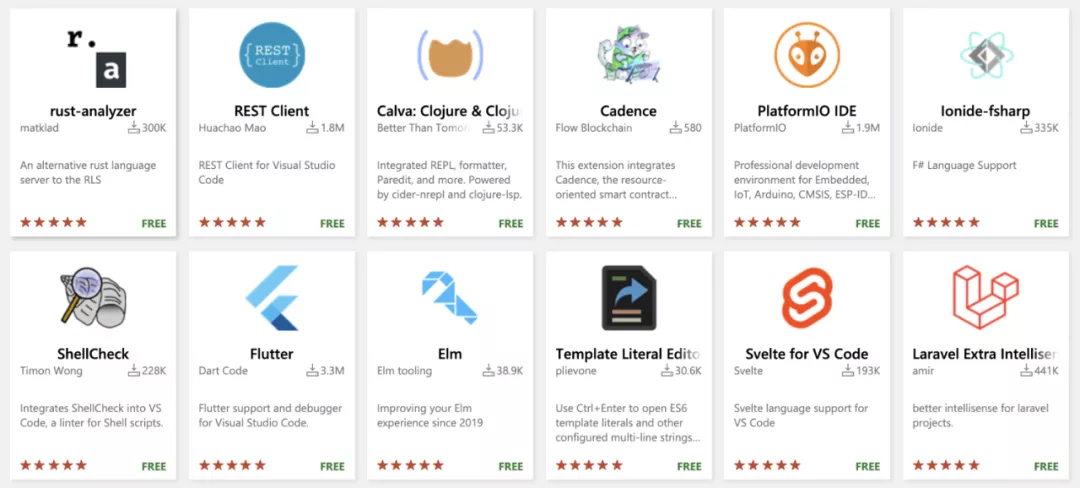Click the Flutter extension title
Image resolution: width=1080 pixels, height=488 pixels.
pos(271,354)
